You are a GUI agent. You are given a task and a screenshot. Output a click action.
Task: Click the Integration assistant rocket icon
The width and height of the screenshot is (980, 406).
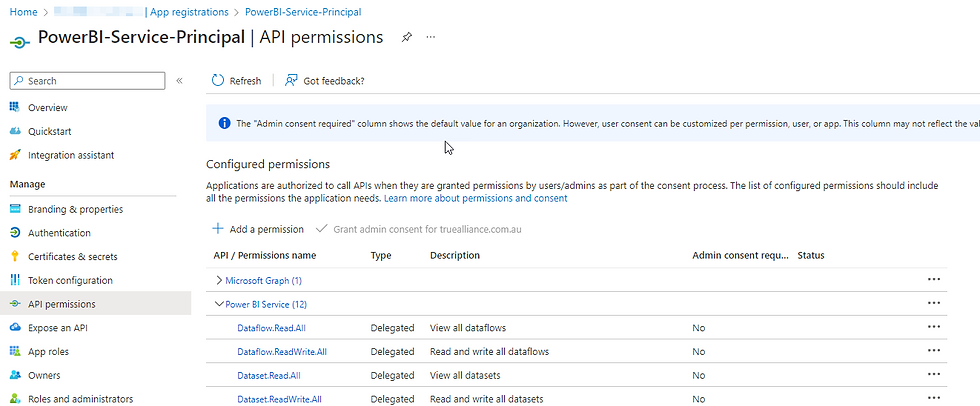click(16, 155)
